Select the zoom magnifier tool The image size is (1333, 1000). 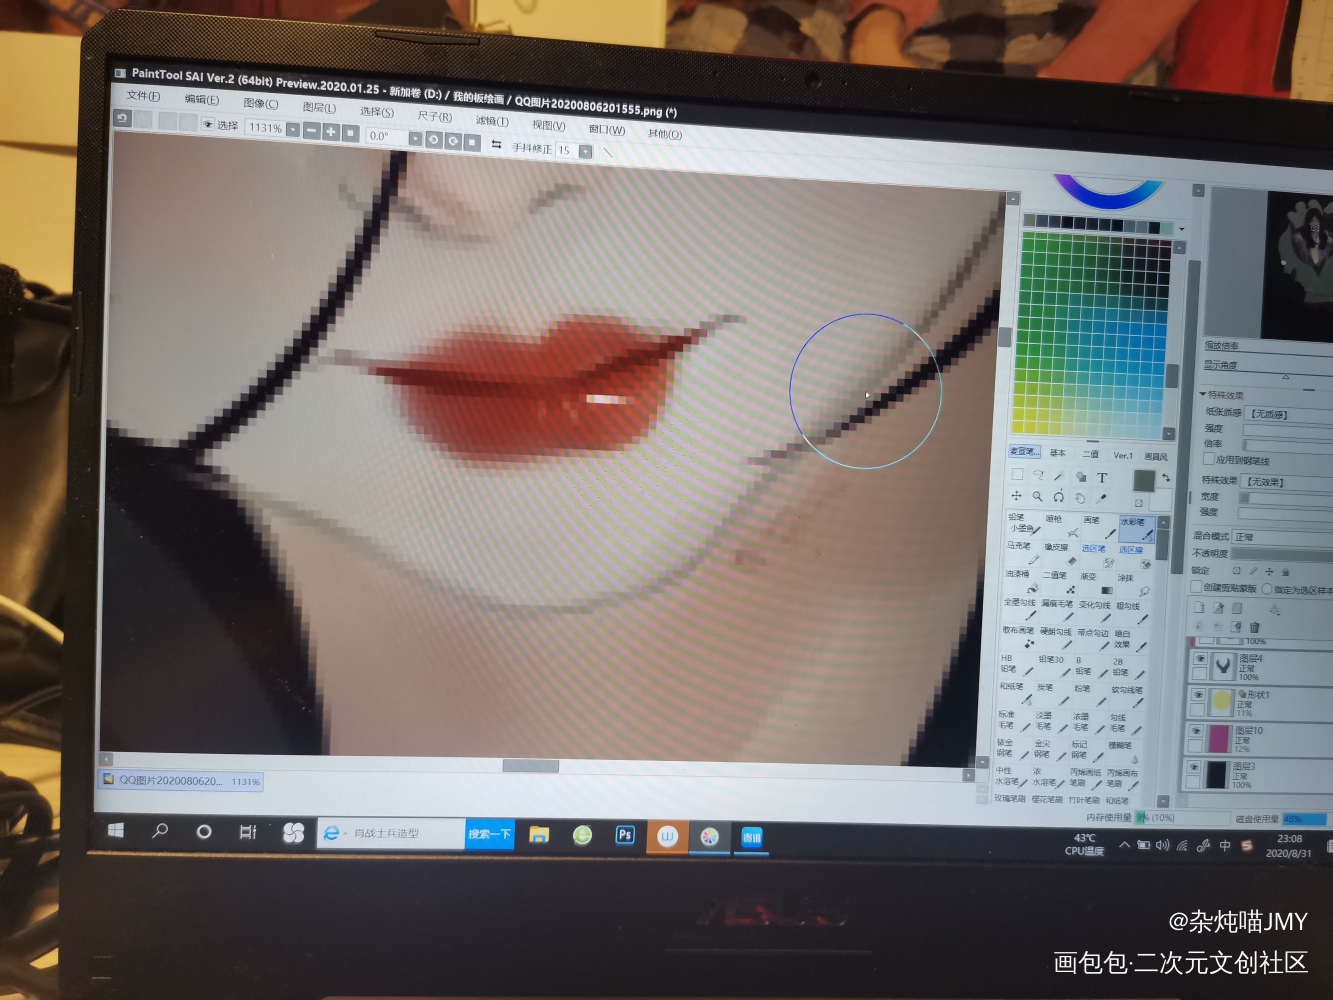[1038, 496]
